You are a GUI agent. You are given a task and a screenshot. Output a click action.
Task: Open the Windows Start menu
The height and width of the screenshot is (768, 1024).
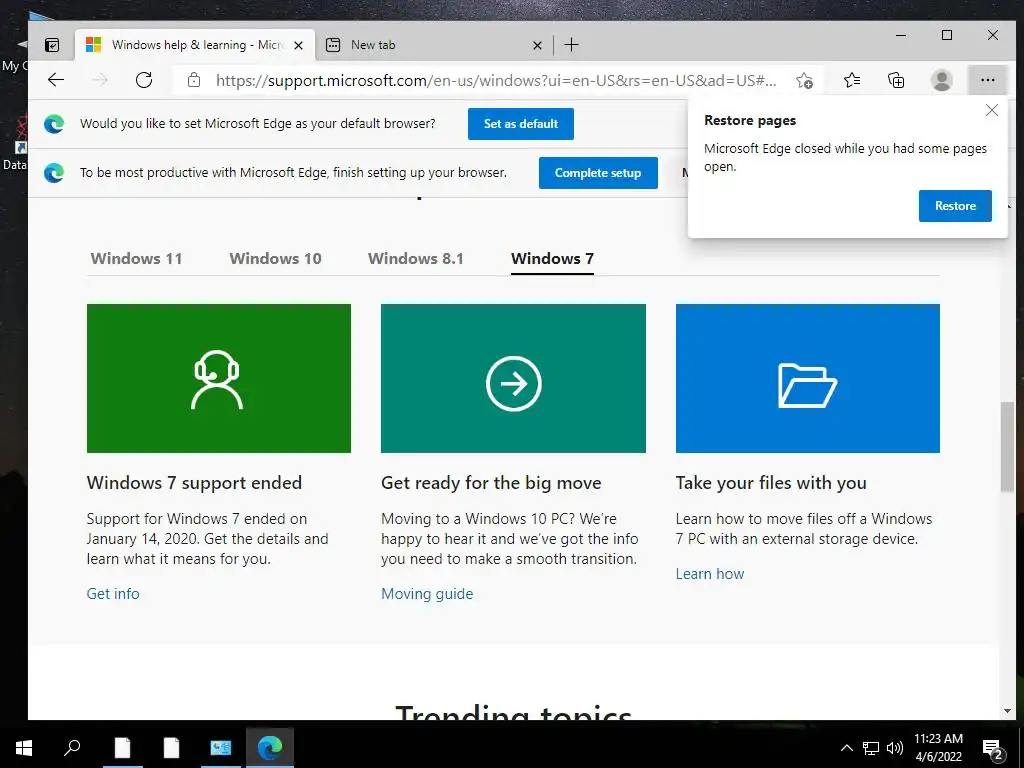24,748
